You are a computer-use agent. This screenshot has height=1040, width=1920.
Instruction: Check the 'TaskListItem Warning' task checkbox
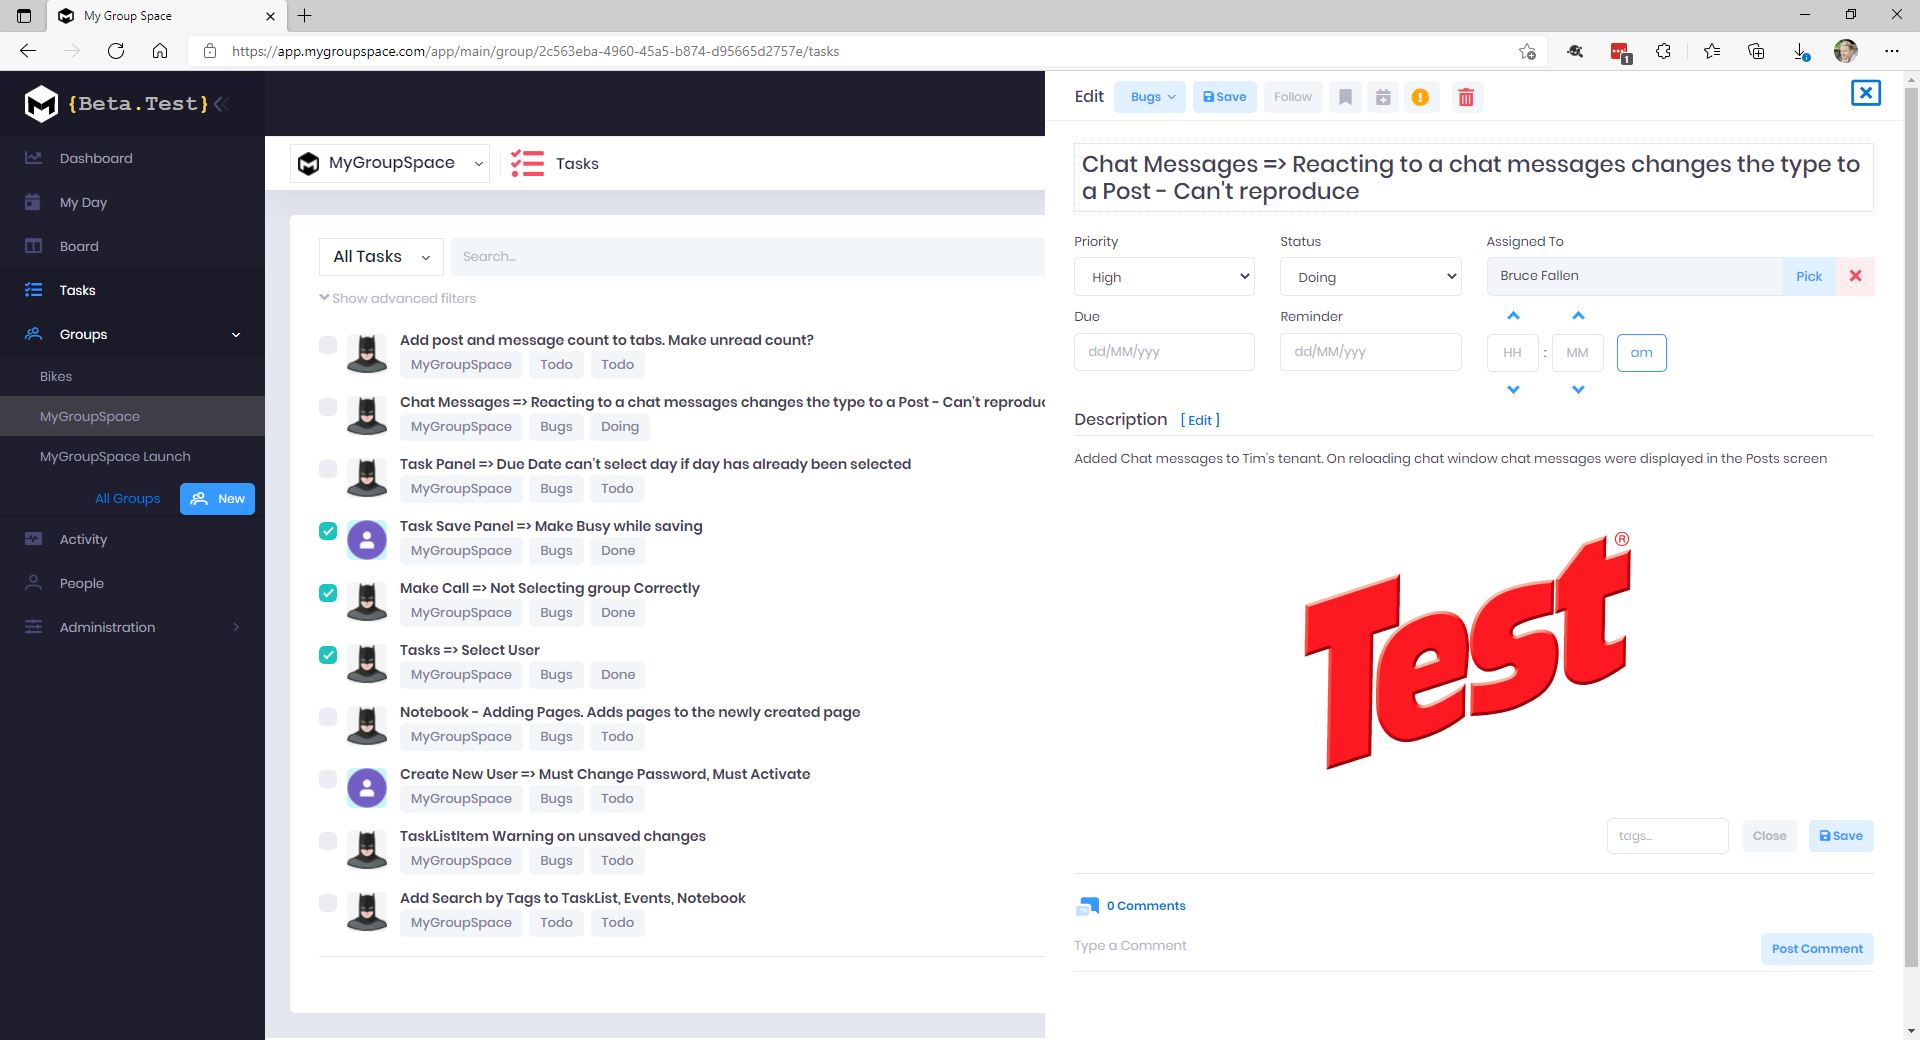[x=328, y=841]
